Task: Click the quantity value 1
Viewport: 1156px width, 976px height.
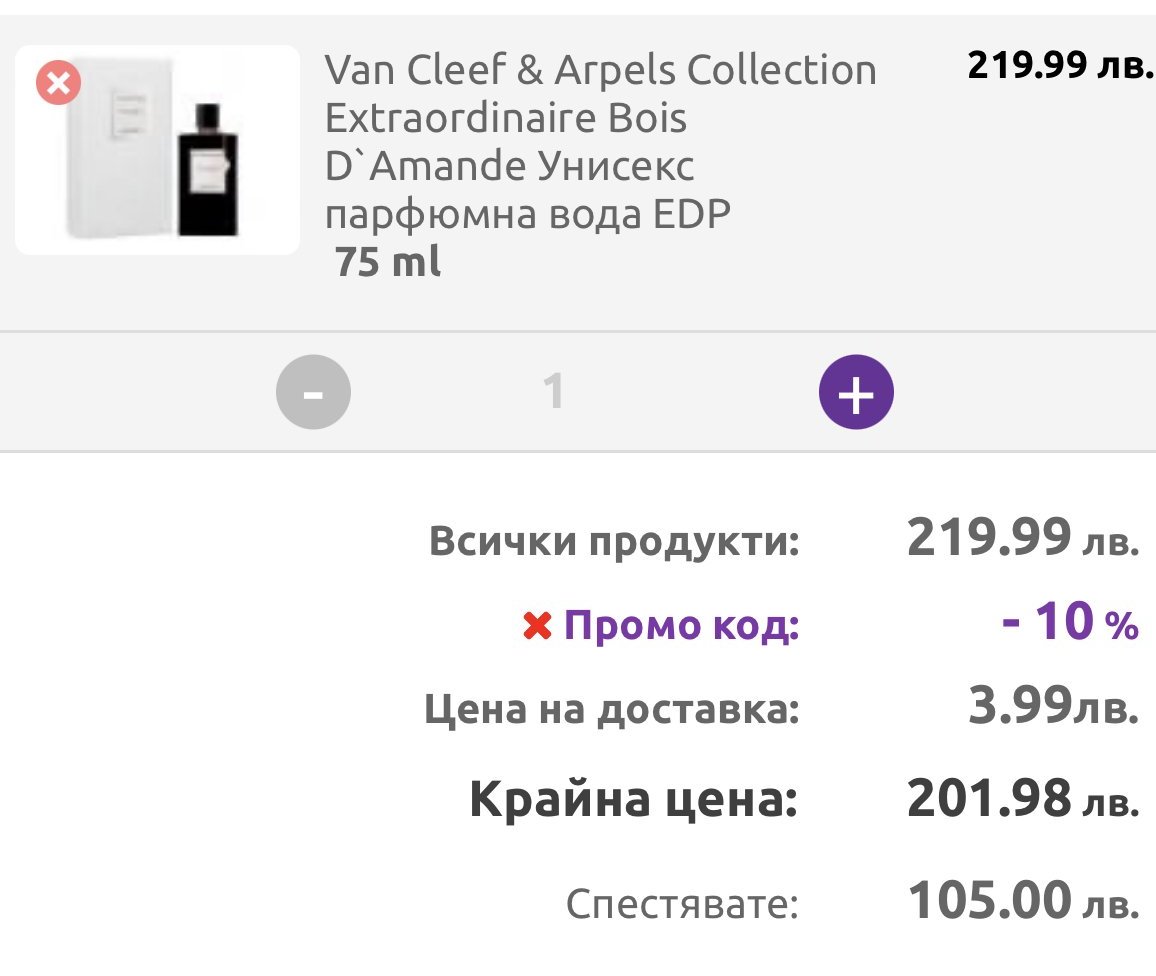Action: click(x=553, y=392)
